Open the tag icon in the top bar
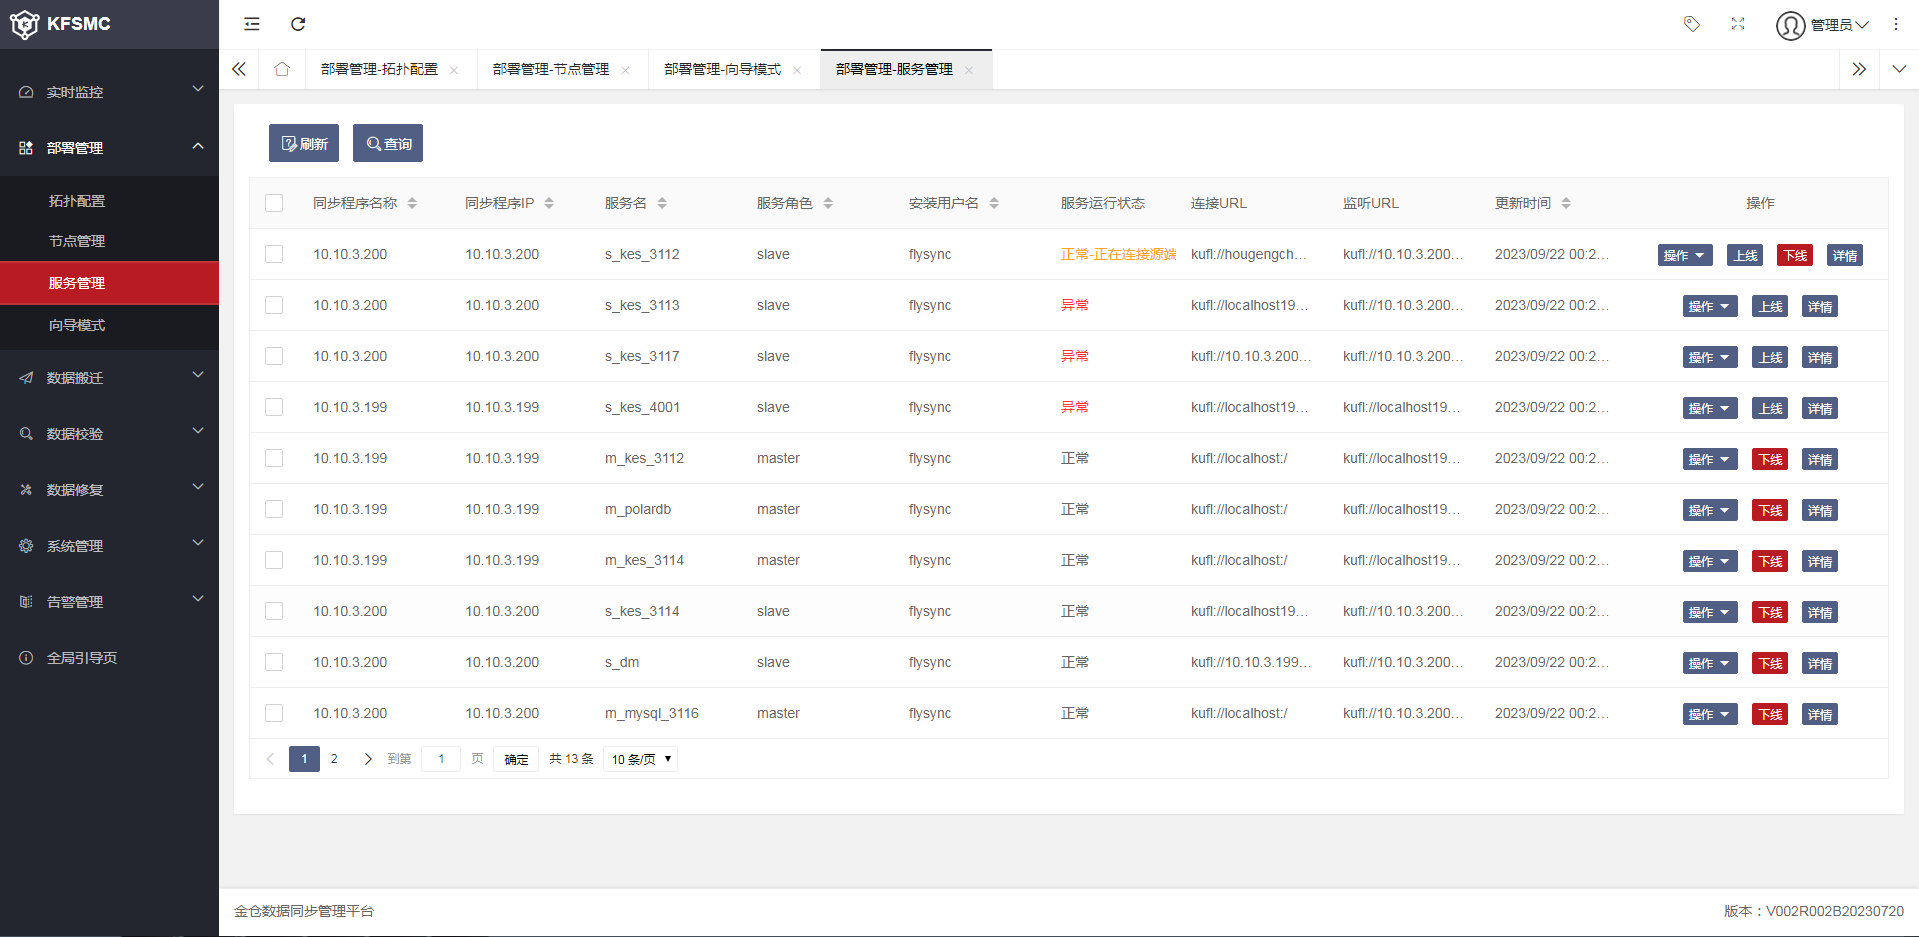This screenshot has width=1919, height=937. pos(1692,23)
